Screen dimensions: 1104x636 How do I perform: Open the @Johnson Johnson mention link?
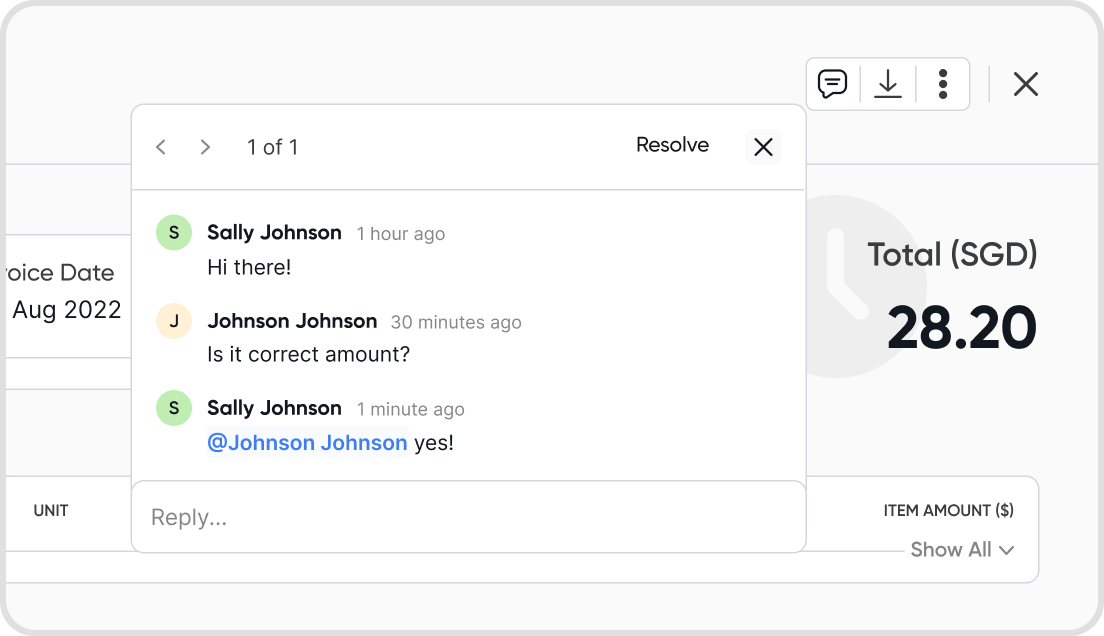pos(307,443)
